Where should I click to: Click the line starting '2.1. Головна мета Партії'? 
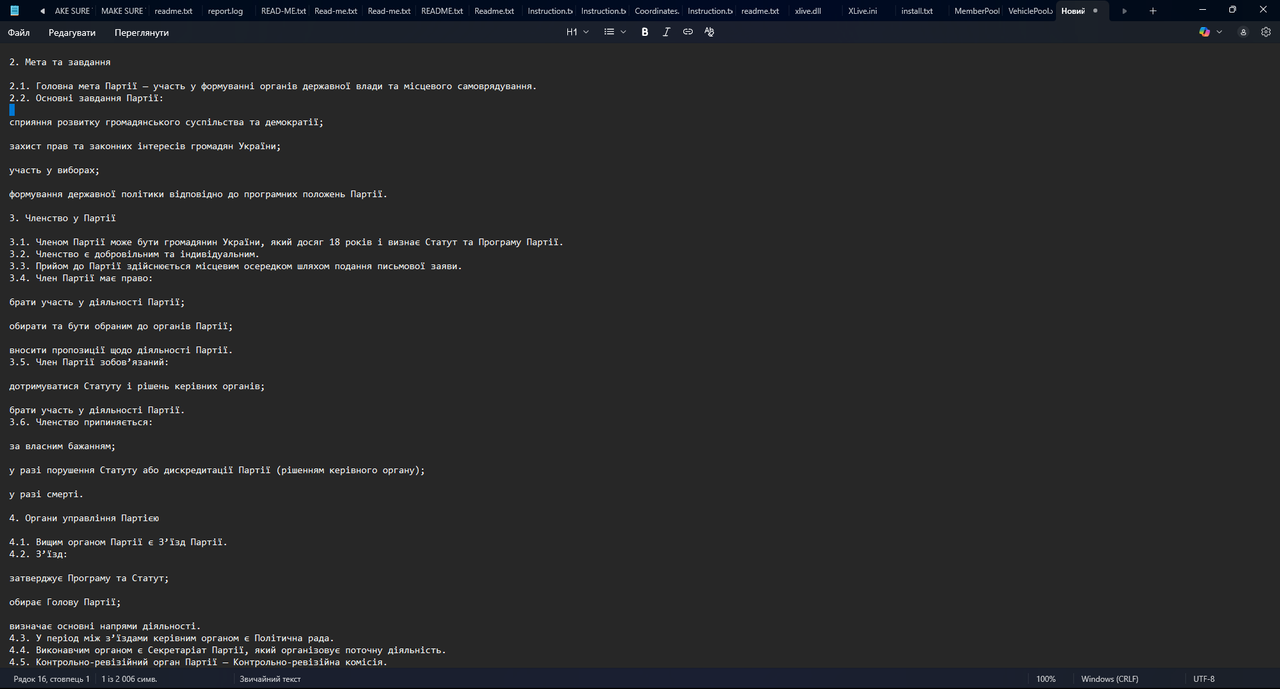pyautogui.click(x=273, y=86)
